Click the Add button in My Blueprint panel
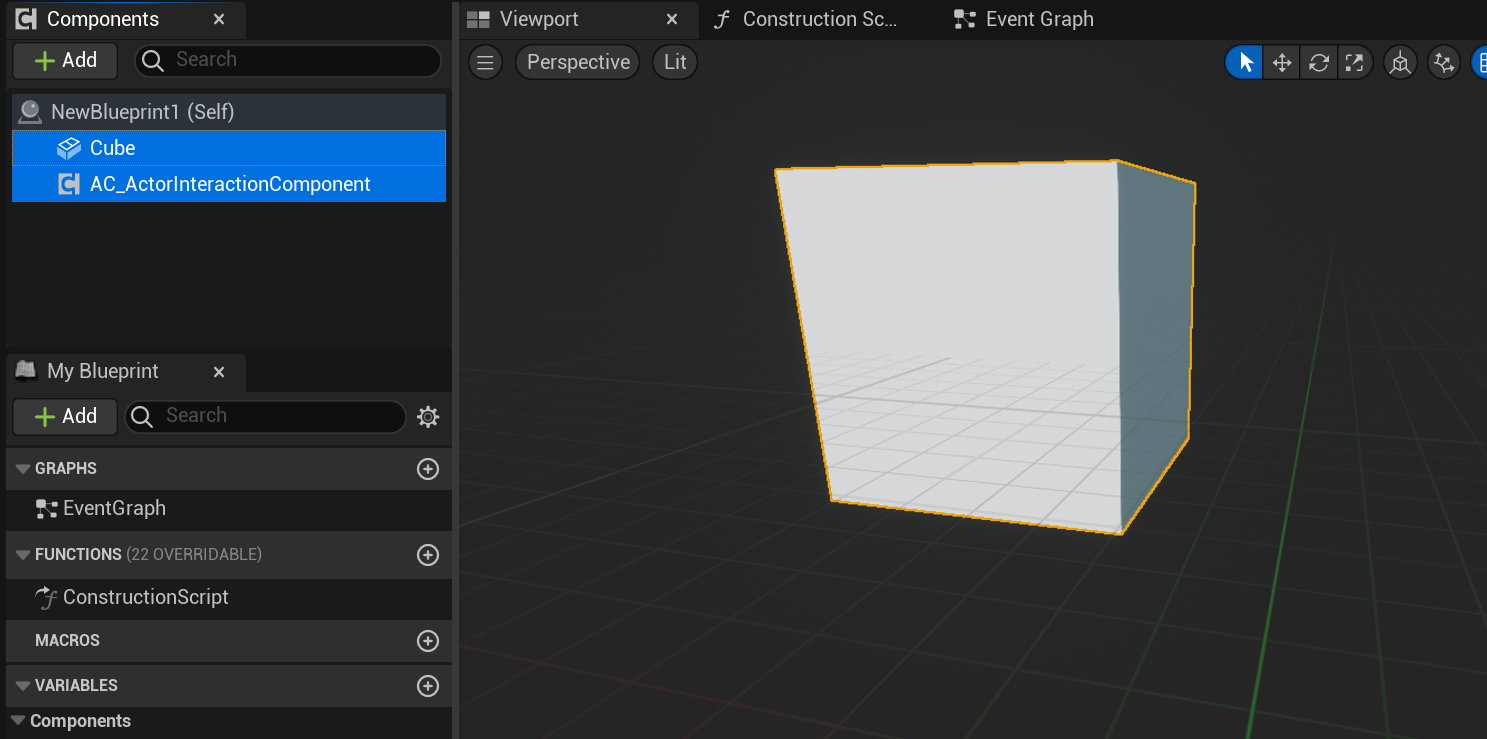The width and height of the screenshot is (1487, 739). (x=65, y=416)
